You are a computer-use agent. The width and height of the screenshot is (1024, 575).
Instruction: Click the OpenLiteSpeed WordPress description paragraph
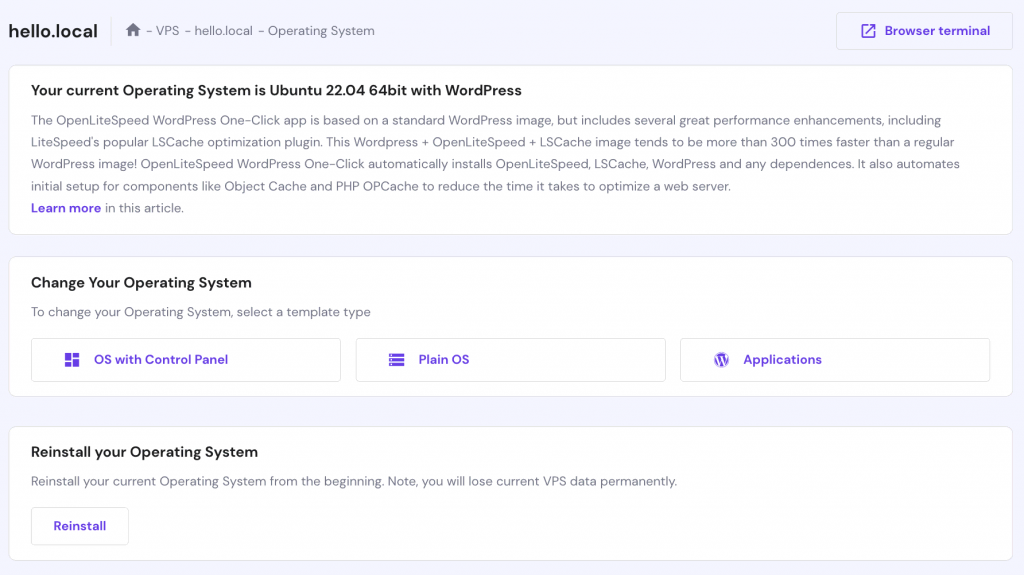(495, 153)
